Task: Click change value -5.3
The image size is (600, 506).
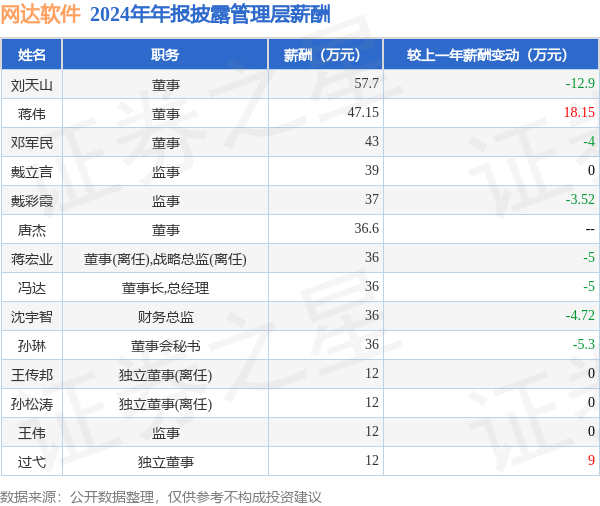Action: click(x=584, y=344)
